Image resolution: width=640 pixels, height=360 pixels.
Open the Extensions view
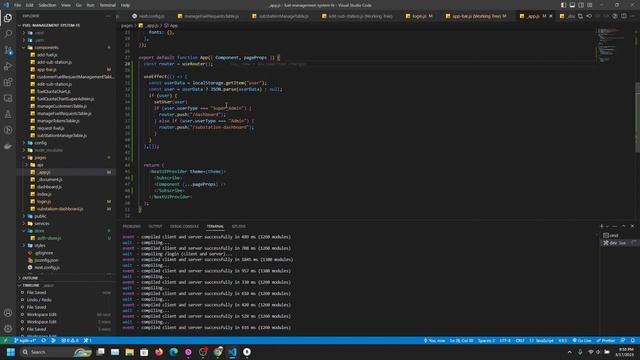[x=8, y=82]
